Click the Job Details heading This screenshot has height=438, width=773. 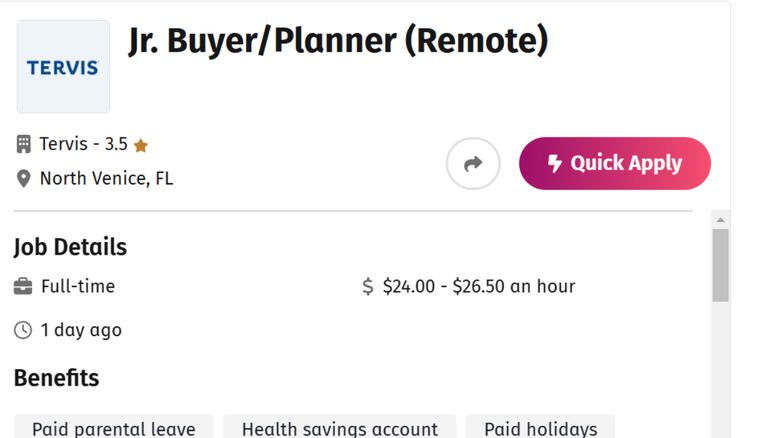[x=70, y=247]
